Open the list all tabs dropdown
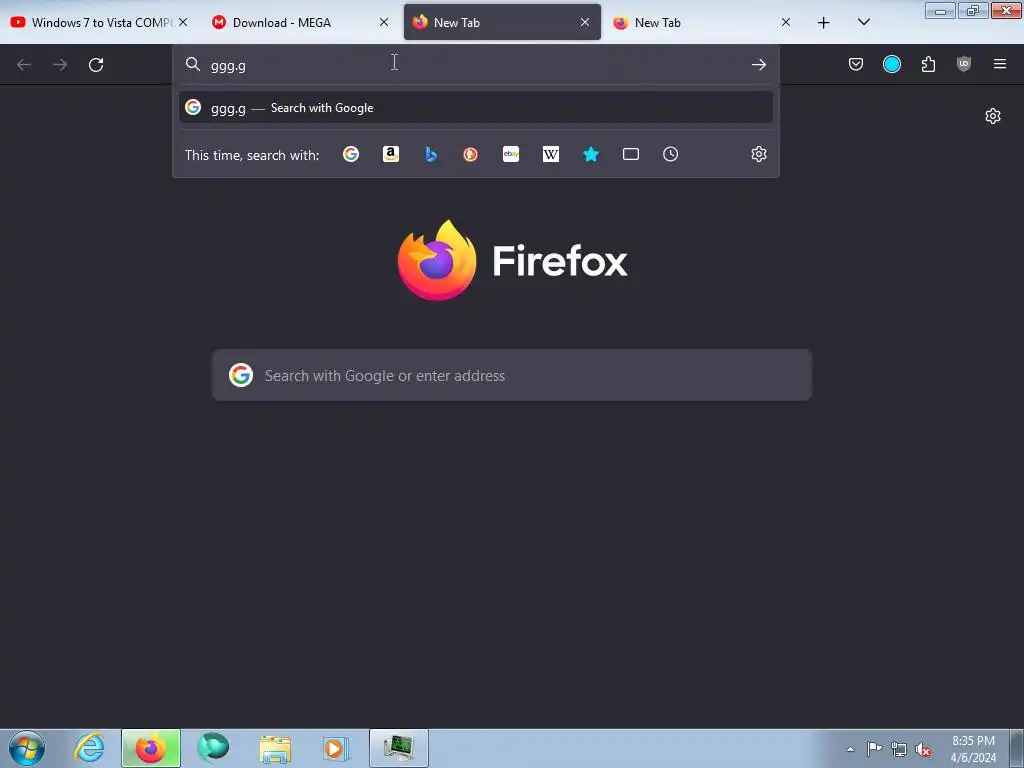This screenshot has width=1024, height=768. click(x=863, y=22)
